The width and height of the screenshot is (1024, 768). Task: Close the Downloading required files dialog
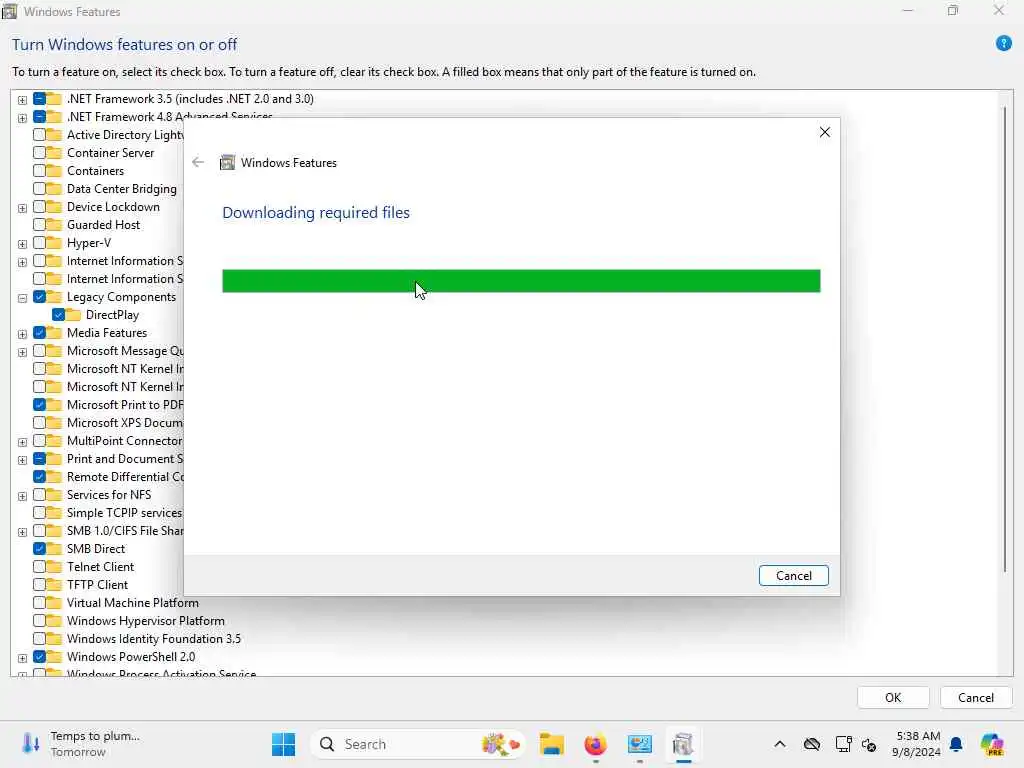tap(825, 132)
